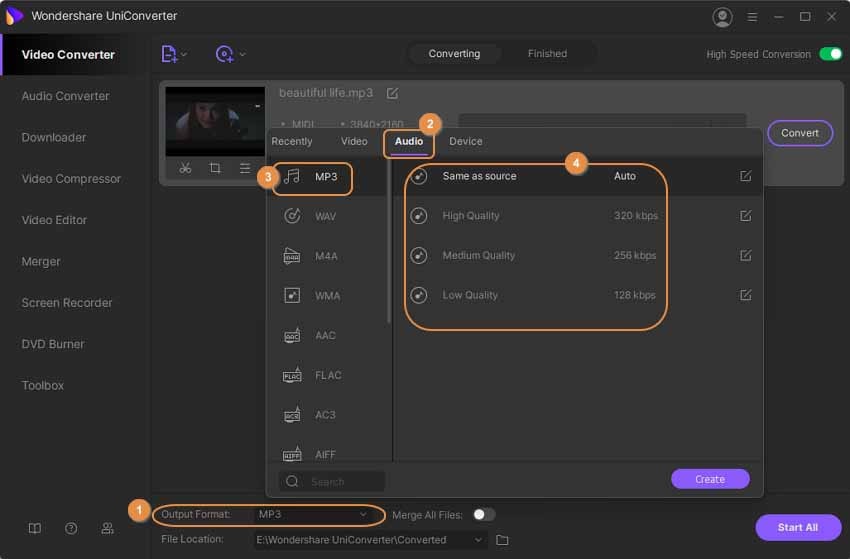The image size is (850, 559).
Task: Choose the FLAC format
Action: [x=328, y=375]
